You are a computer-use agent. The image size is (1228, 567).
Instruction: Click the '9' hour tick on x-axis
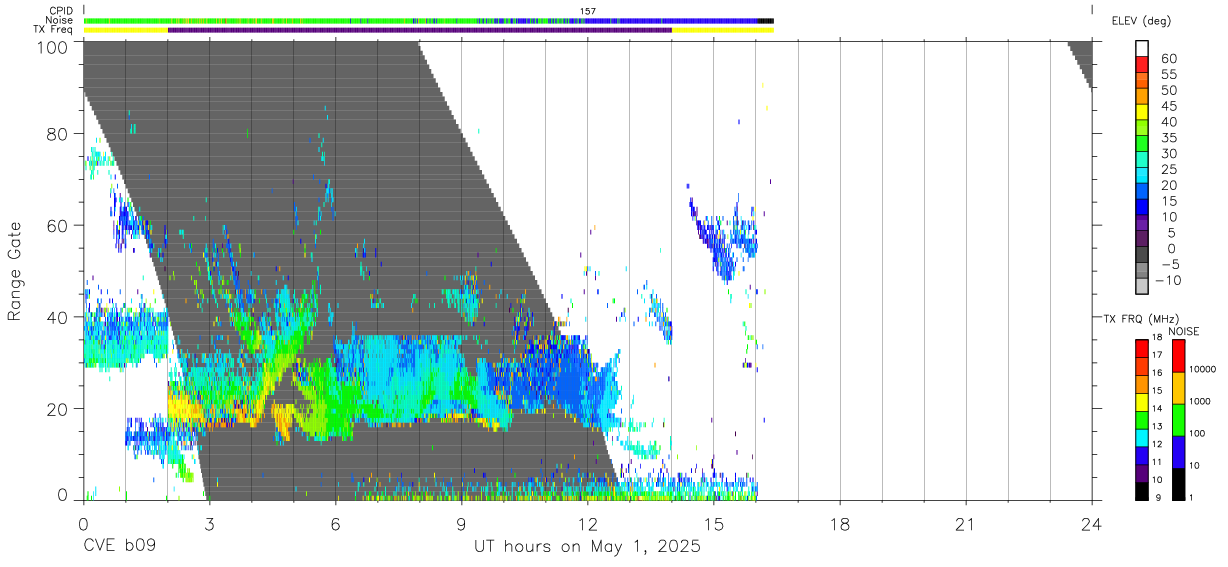click(461, 523)
